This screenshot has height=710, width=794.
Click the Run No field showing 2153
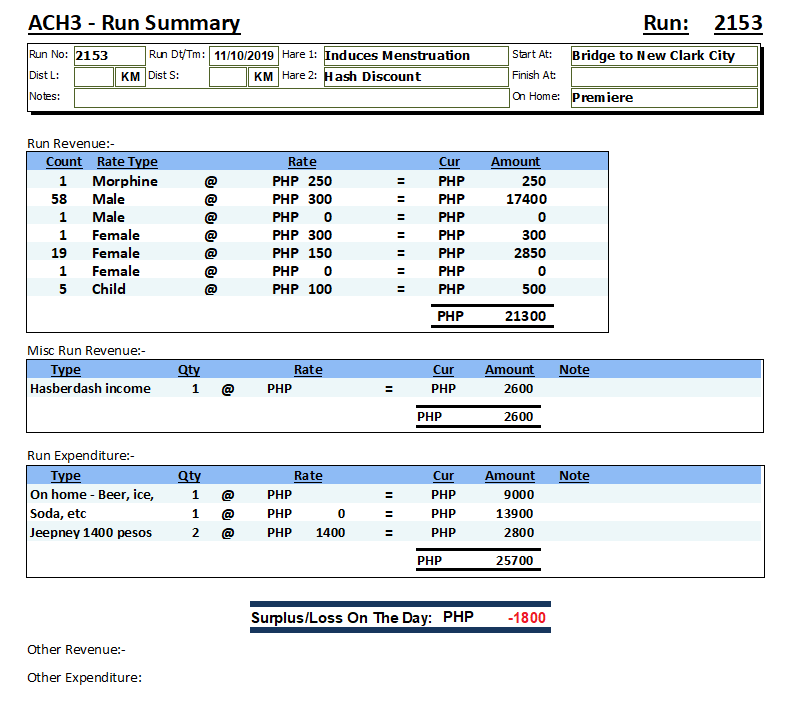coord(108,56)
